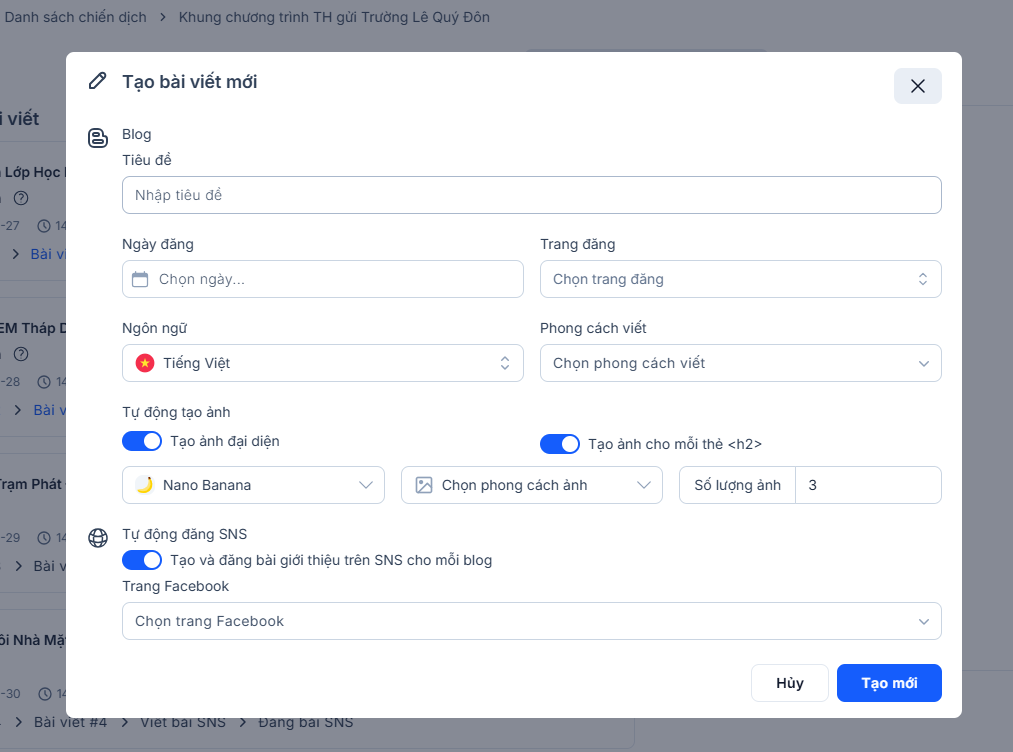
Task: Click the Số lượng ảnh number field
Action: (x=867, y=485)
